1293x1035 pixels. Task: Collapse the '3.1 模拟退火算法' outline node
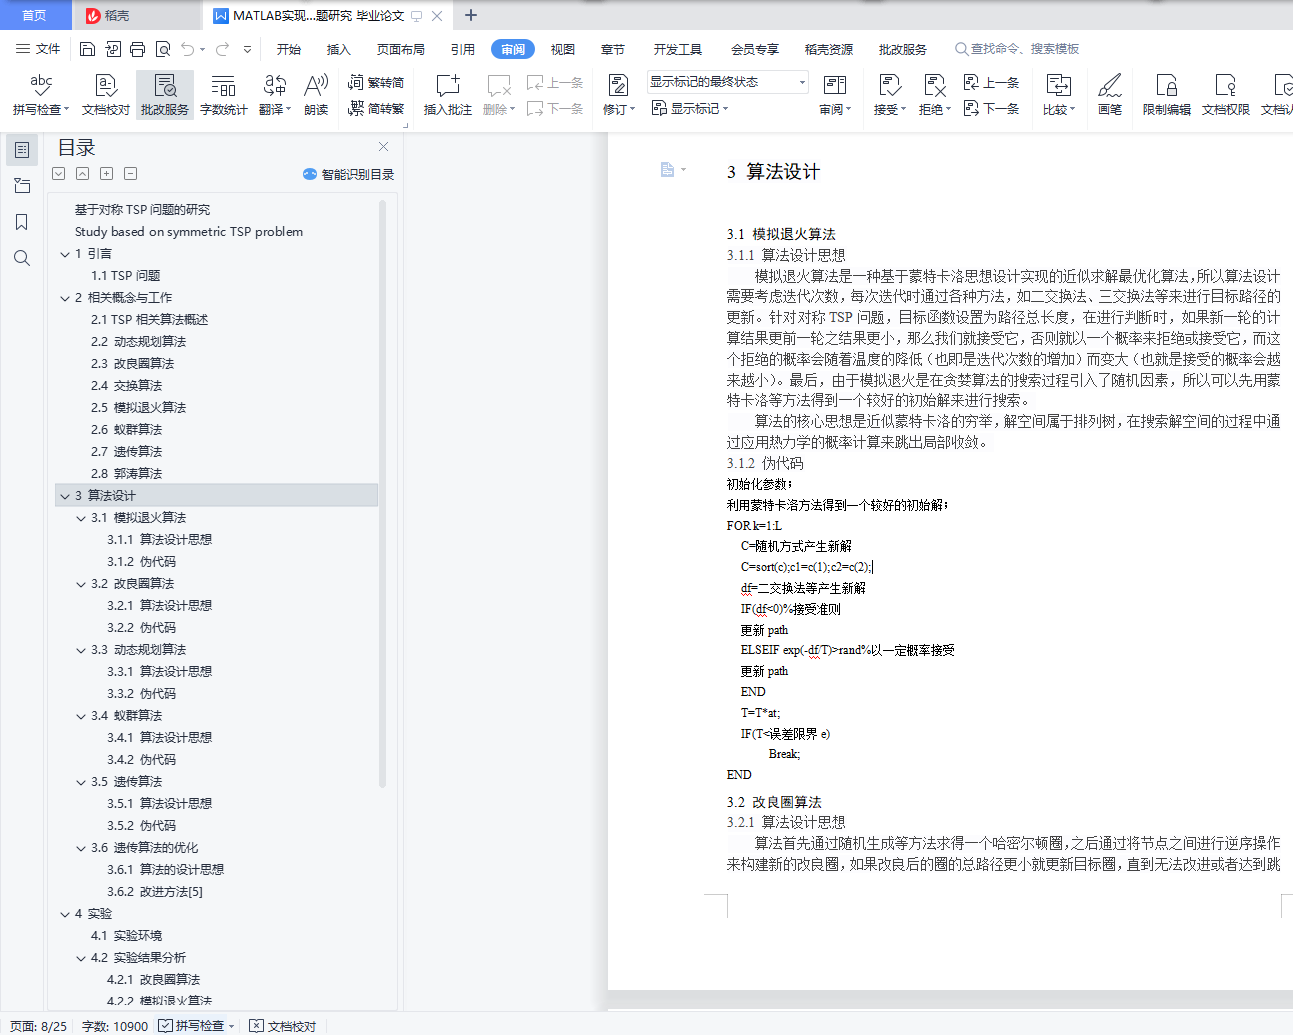pyautogui.click(x=81, y=518)
